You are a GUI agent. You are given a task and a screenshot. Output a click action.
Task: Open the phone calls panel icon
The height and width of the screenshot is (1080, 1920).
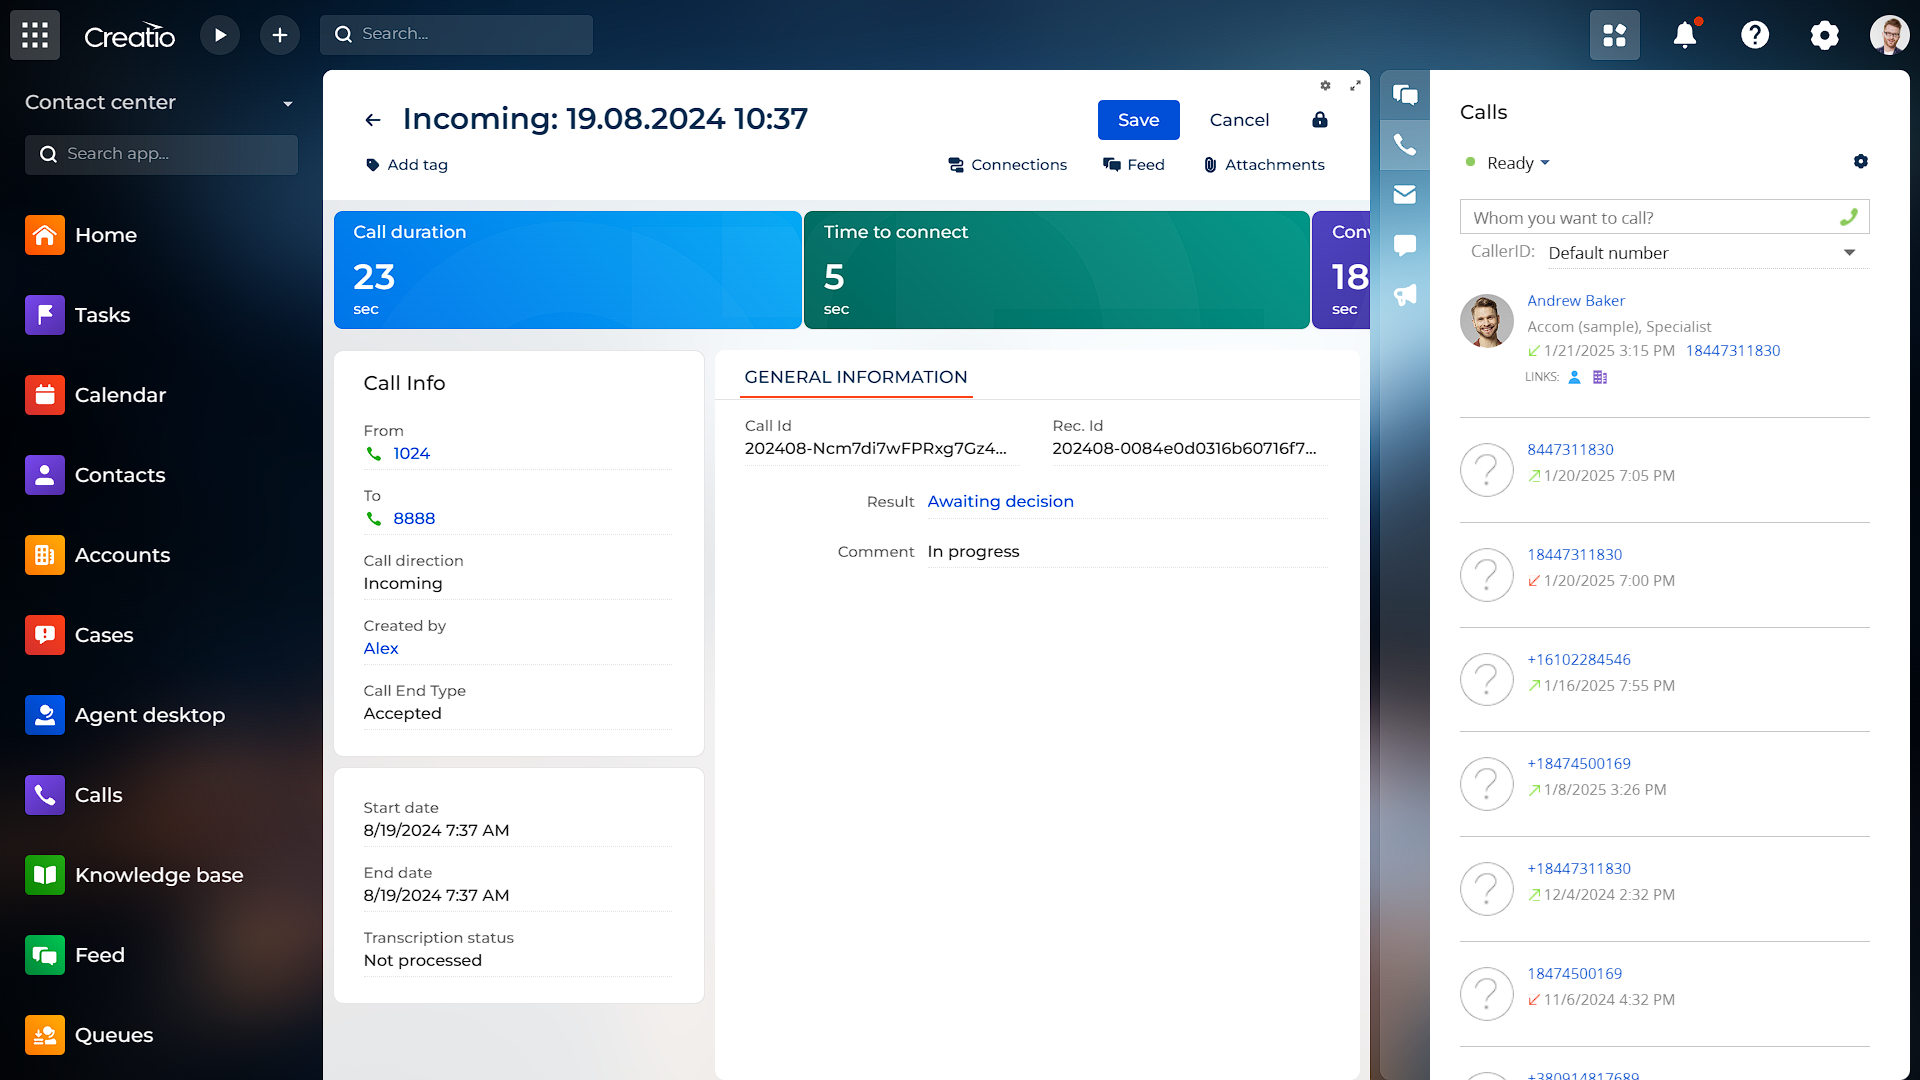click(x=1405, y=145)
